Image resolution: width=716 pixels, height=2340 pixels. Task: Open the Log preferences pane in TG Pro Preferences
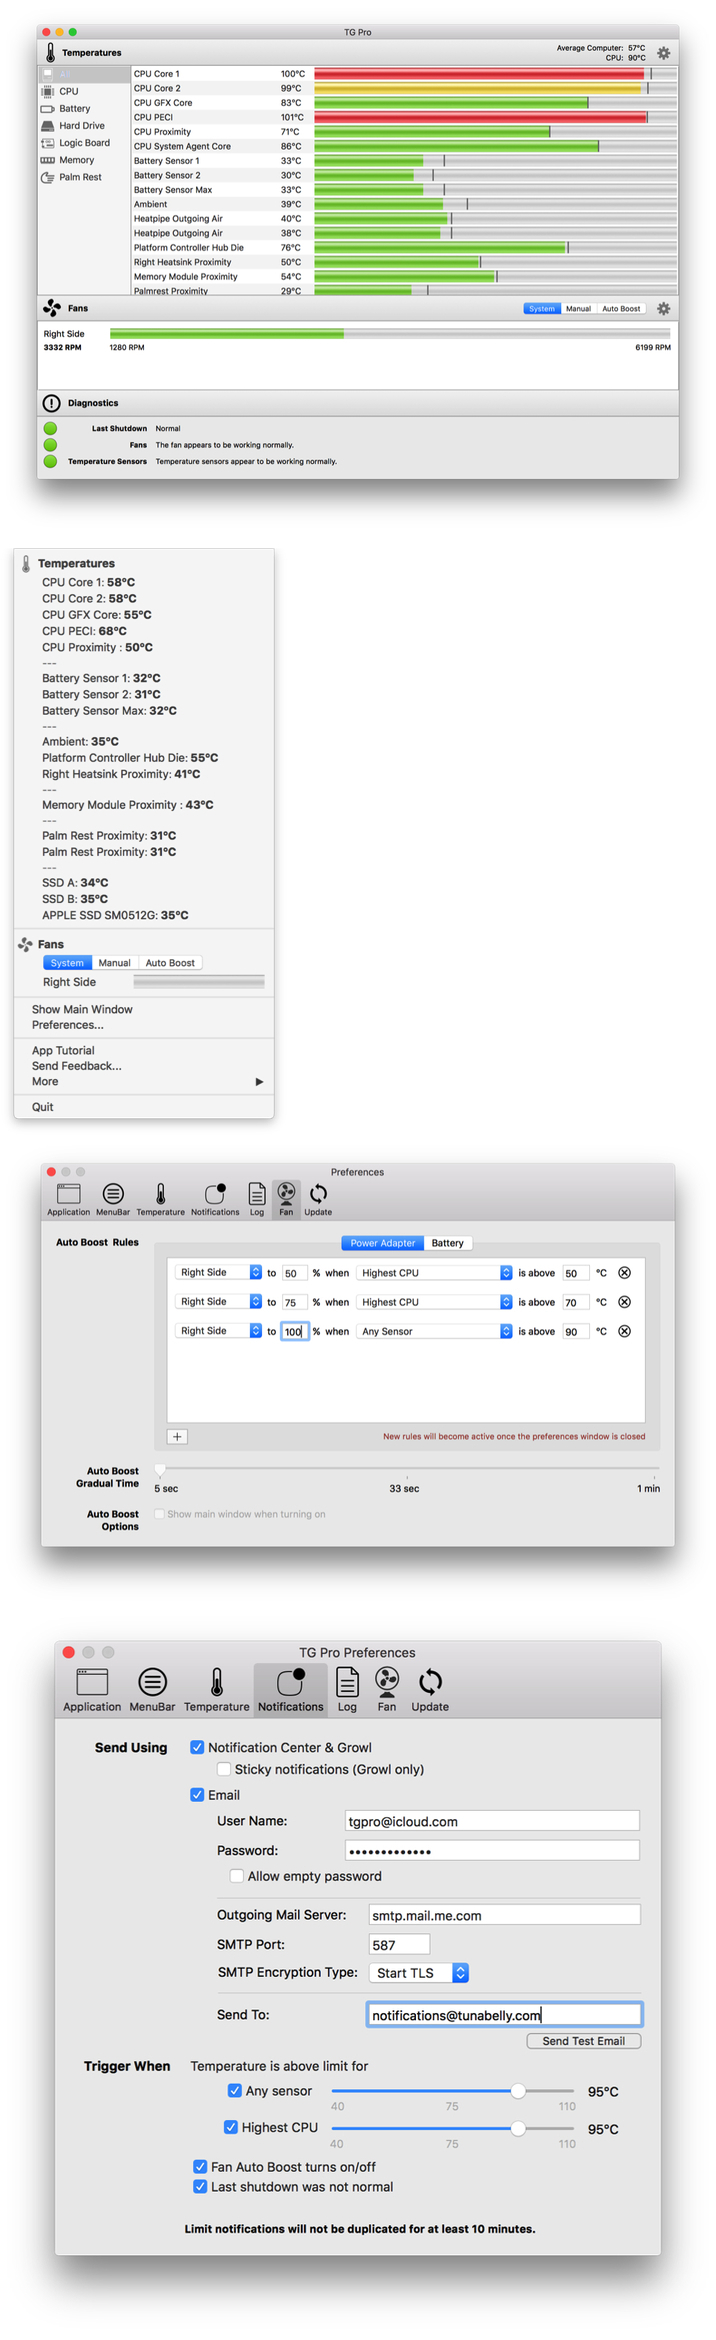(x=347, y=1690)
